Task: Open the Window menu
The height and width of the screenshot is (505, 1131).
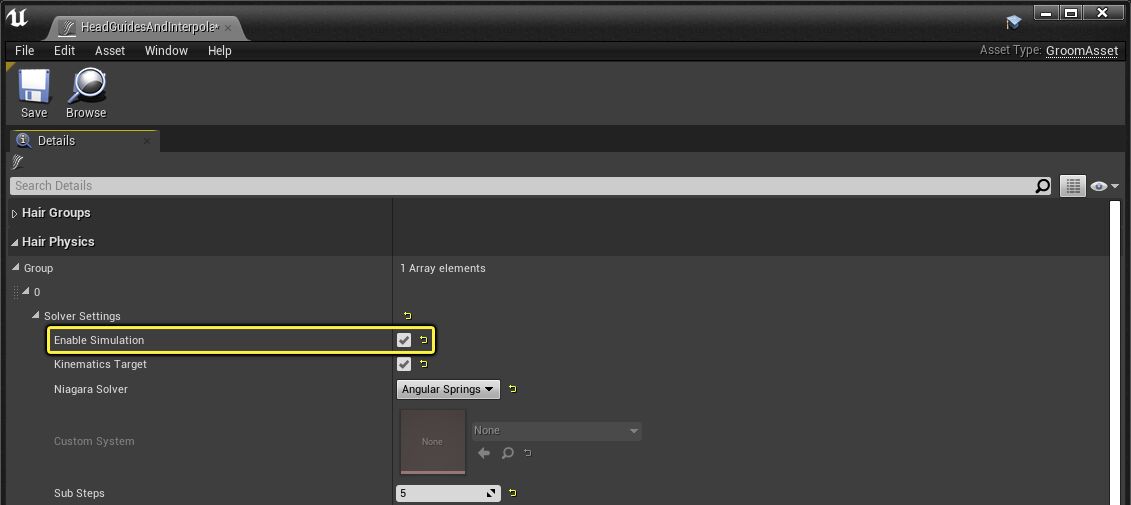Action: pyautogui.click(x=166, y=50)
